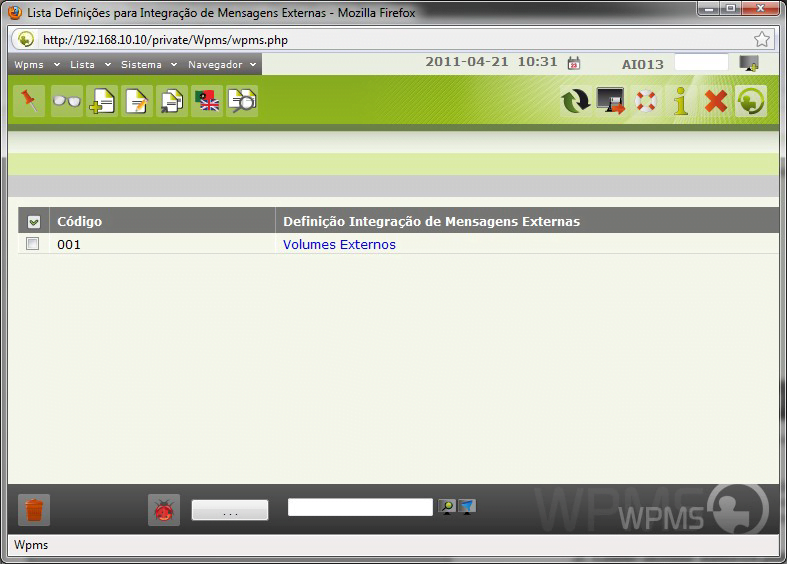Click the WPMS logo in footer
Viewport: 787px width, 564px height.
pos(693,509)
